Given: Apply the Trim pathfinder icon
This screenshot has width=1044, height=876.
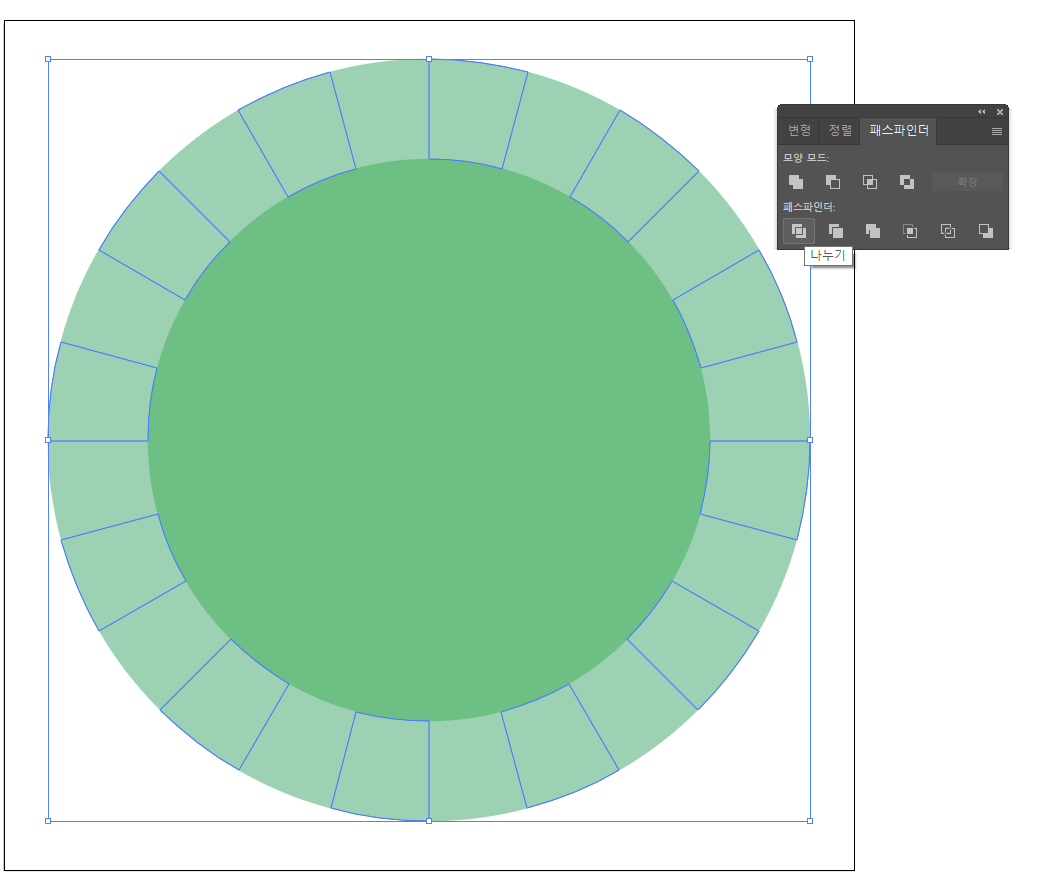Looking at the screenshot, I should click(x=836, y=231).
